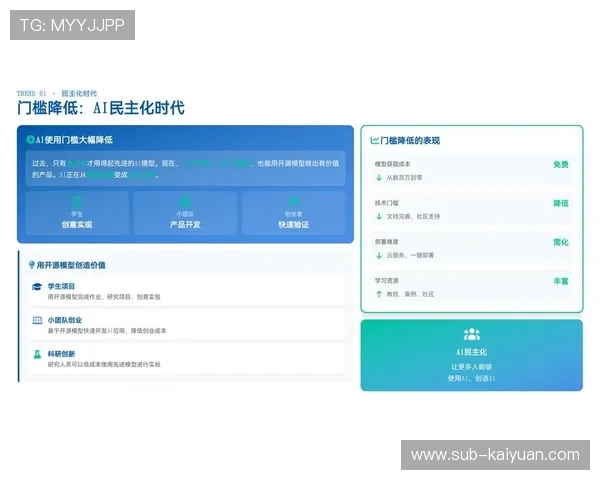
Task: Click the down arrow before 从数百万到零
Action: (x=379, y=178)
